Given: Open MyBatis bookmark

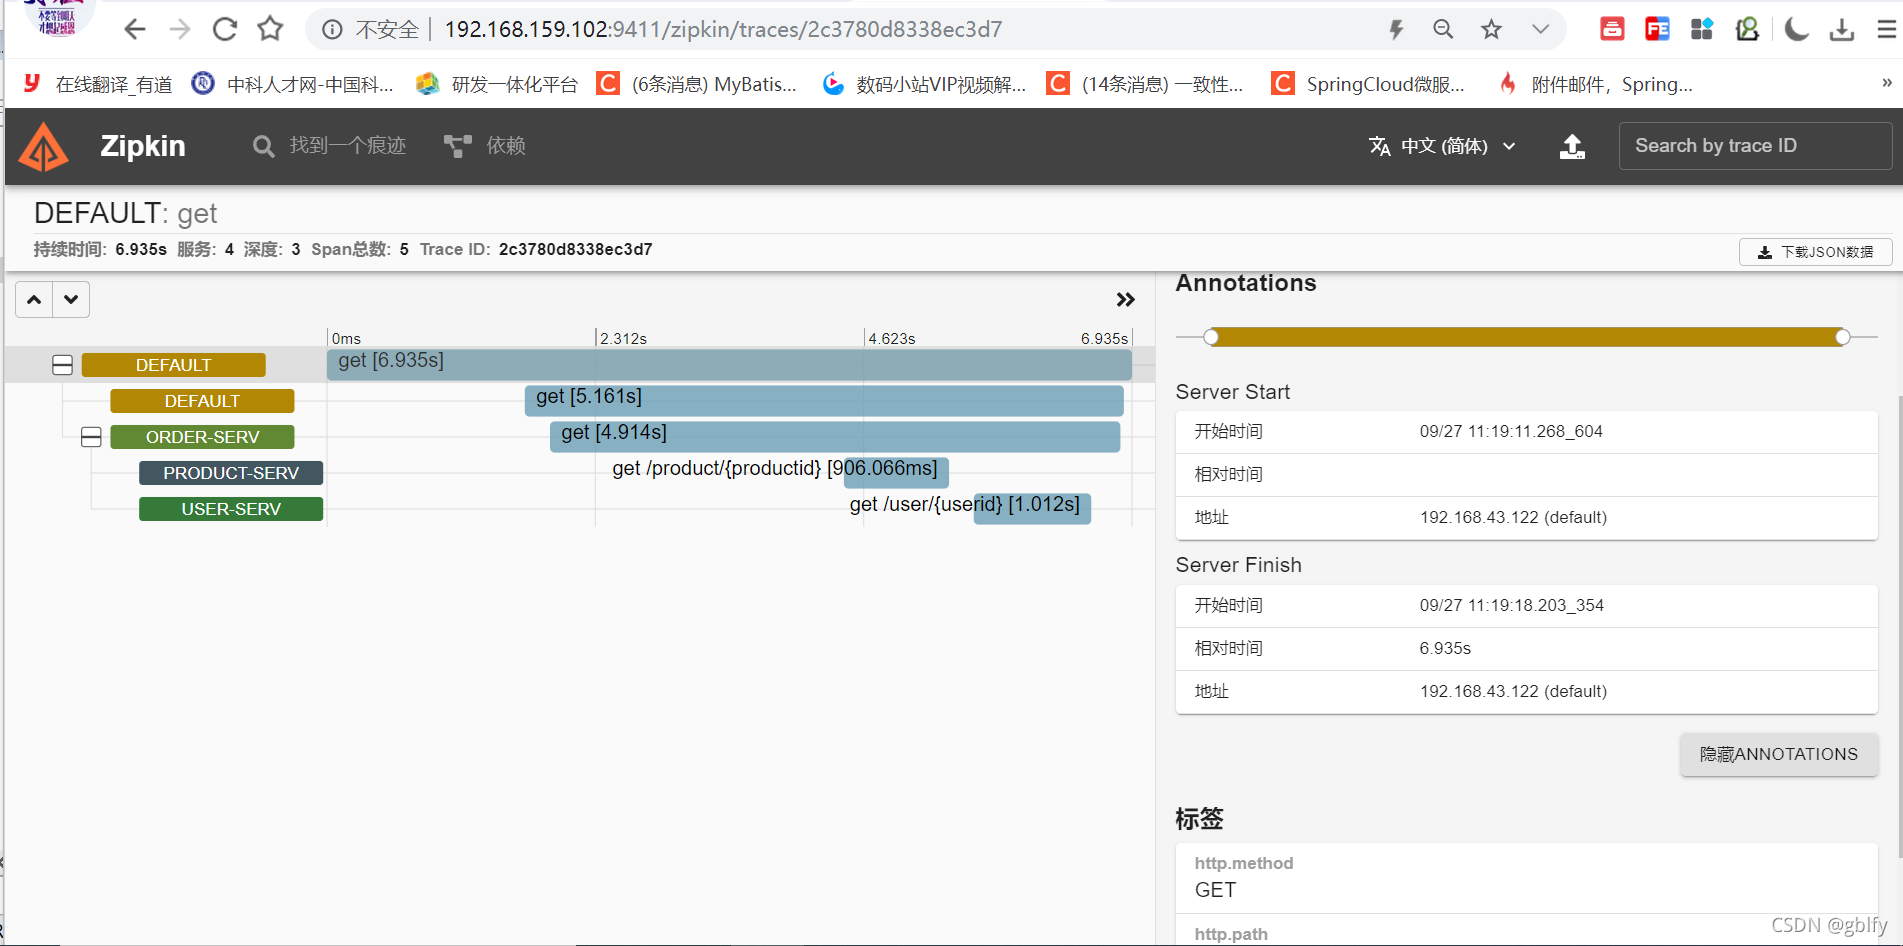Looking at the screenshot, I should [x=696, y=84].
